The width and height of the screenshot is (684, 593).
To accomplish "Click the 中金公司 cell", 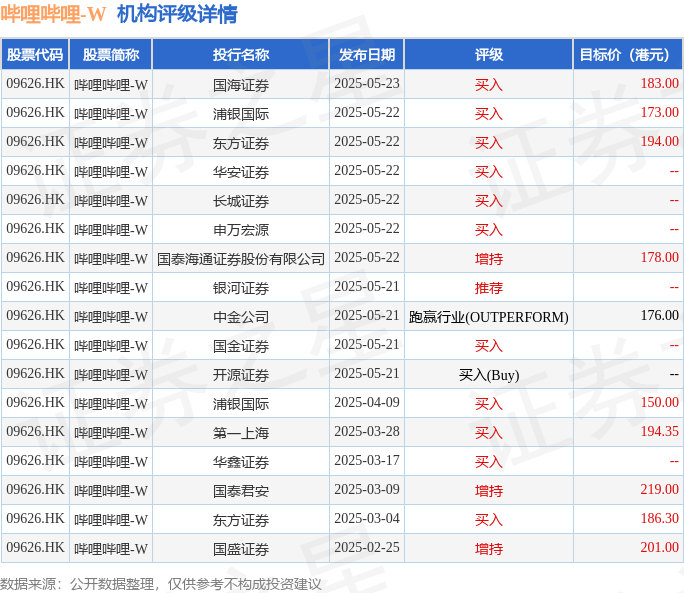I will pyautogui.click(x=241, y=317).
